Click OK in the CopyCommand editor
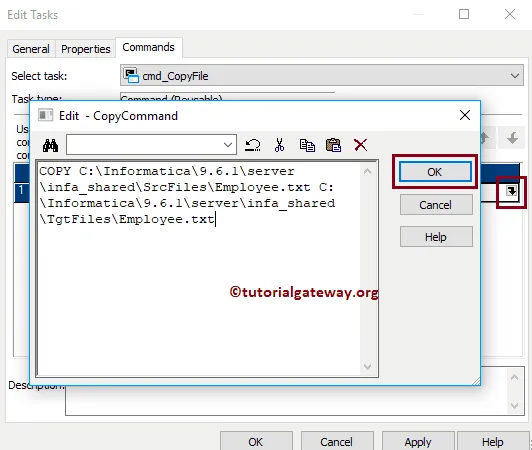532x450 pixels. (x=435, y=172)
